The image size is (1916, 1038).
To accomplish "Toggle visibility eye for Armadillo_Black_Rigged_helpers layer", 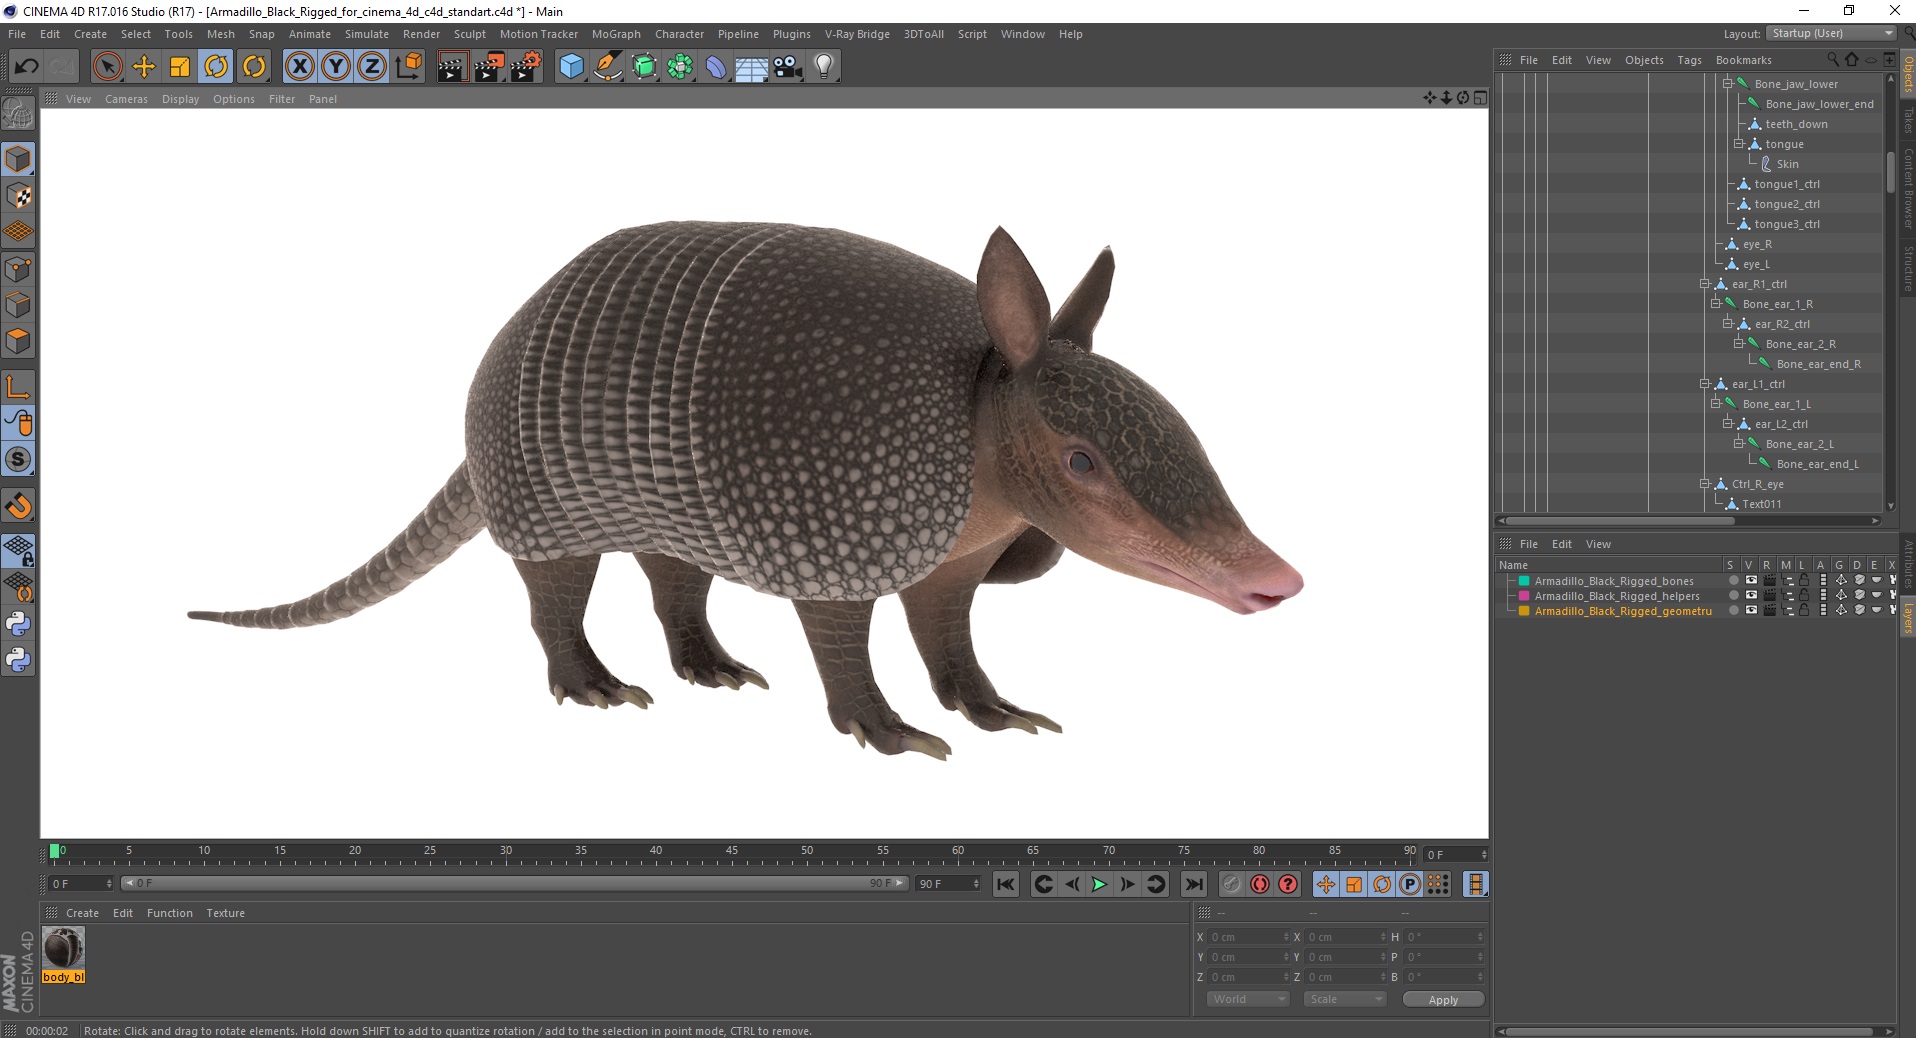I will pos(1751,595).
